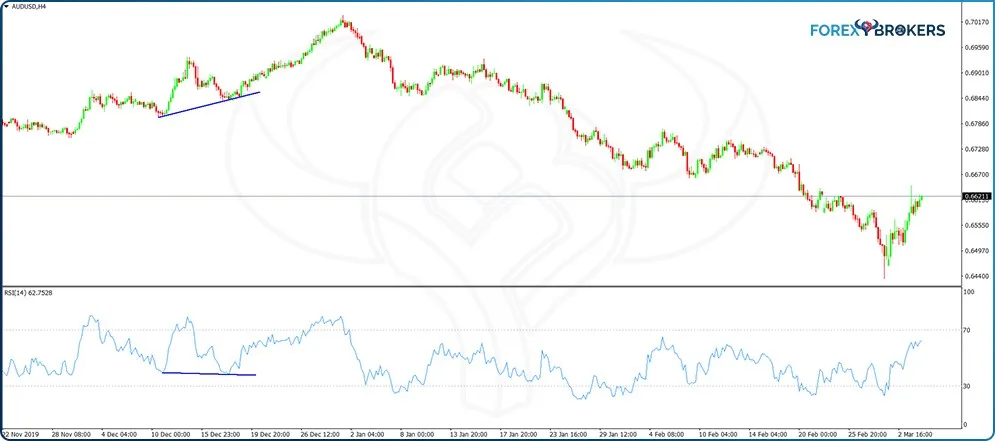995x441 pixels.
Task: Select the 17 Jan 20:00 time label
Action: pos(520,434)
